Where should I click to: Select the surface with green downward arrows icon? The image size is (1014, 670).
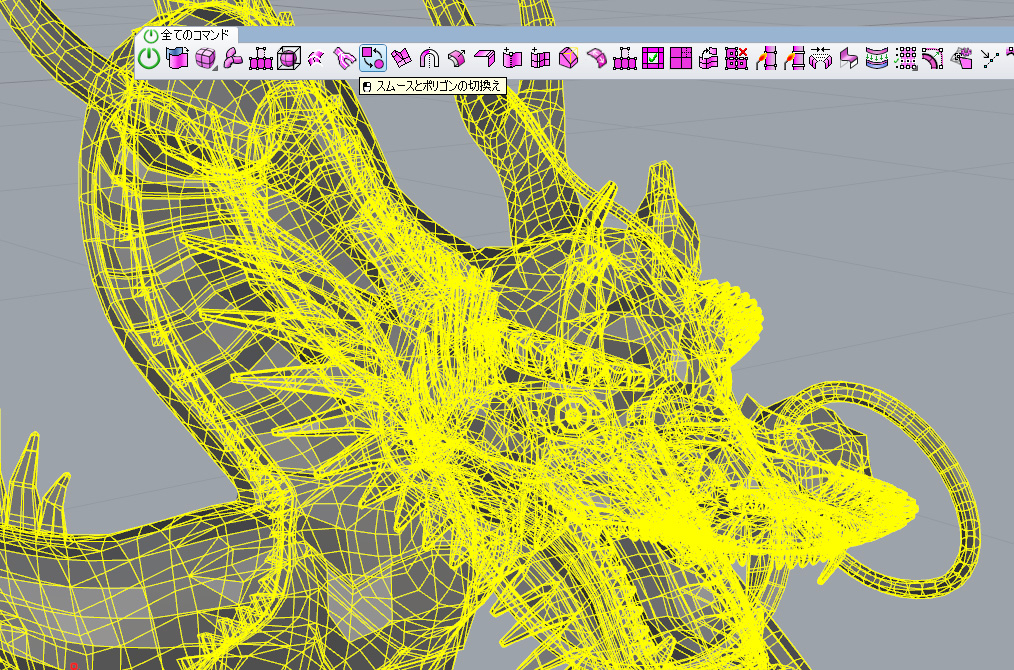click(877, 58)
